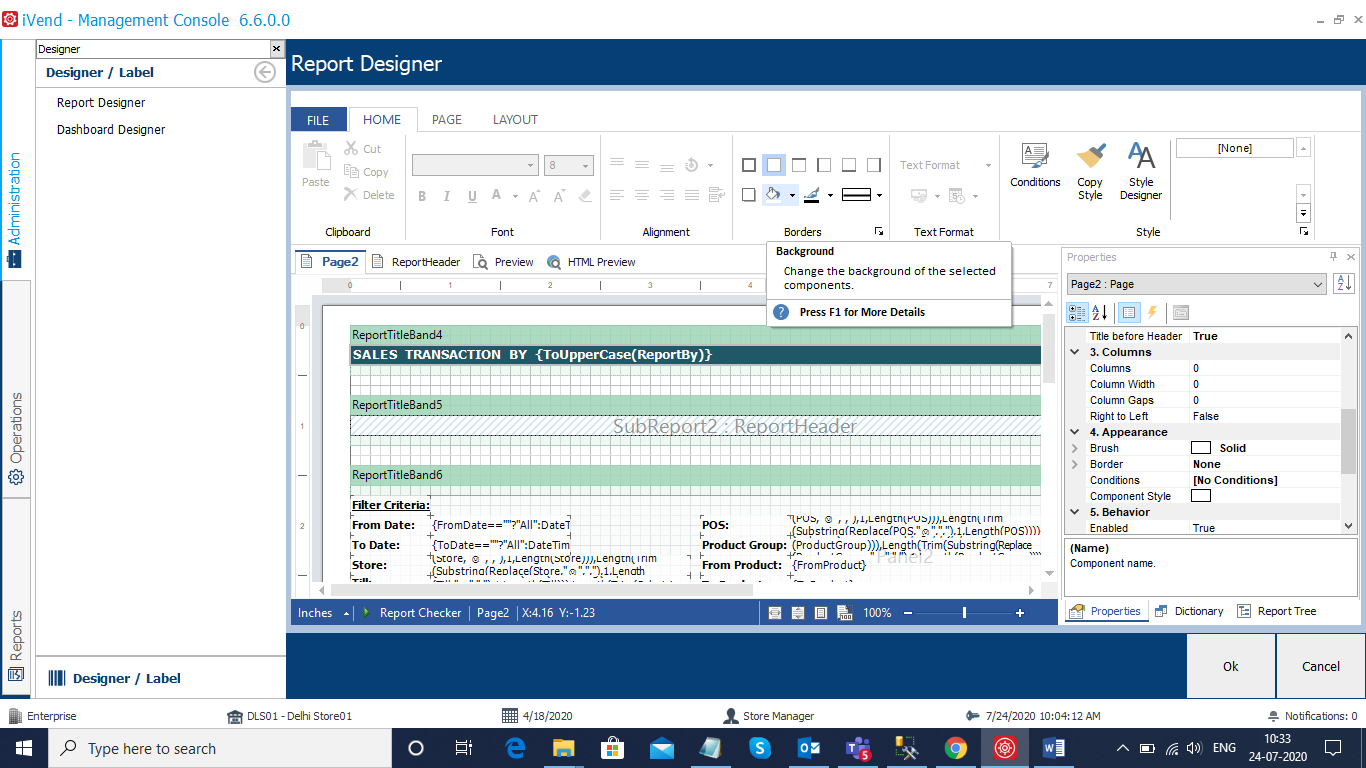The image size is (1366, 768).
Task: Click the Ok button
Action: click(x=1231, y=666)
